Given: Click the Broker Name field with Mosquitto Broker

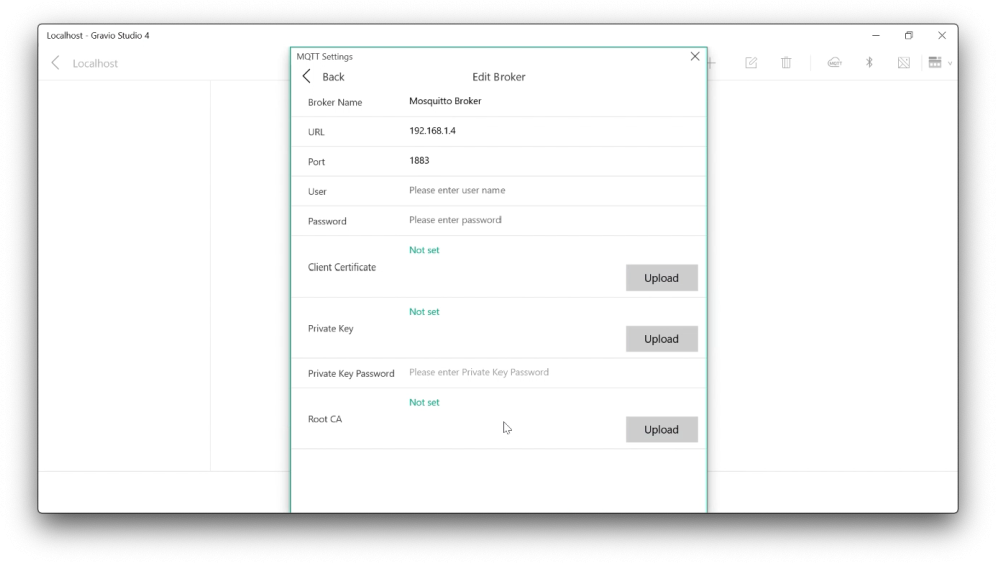Looking at the screenshot, I should (553, 101).
